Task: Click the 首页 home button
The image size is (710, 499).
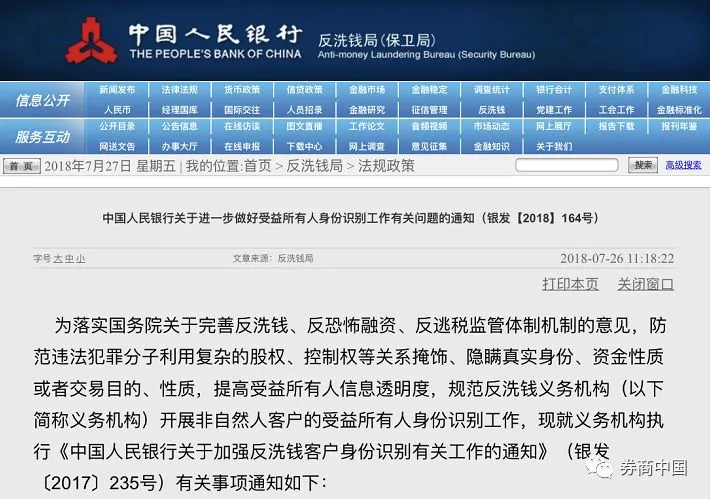Action: pyautogui.click(x=22, y=166)
